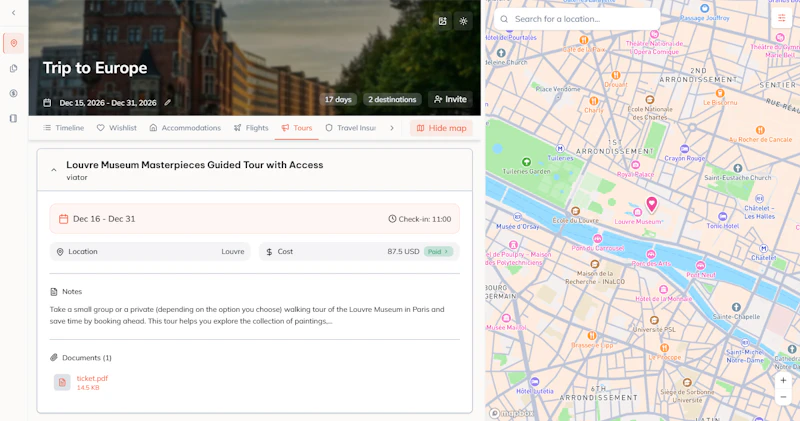Click the Ecole du Louvre map marker

[x=576, y=211]
